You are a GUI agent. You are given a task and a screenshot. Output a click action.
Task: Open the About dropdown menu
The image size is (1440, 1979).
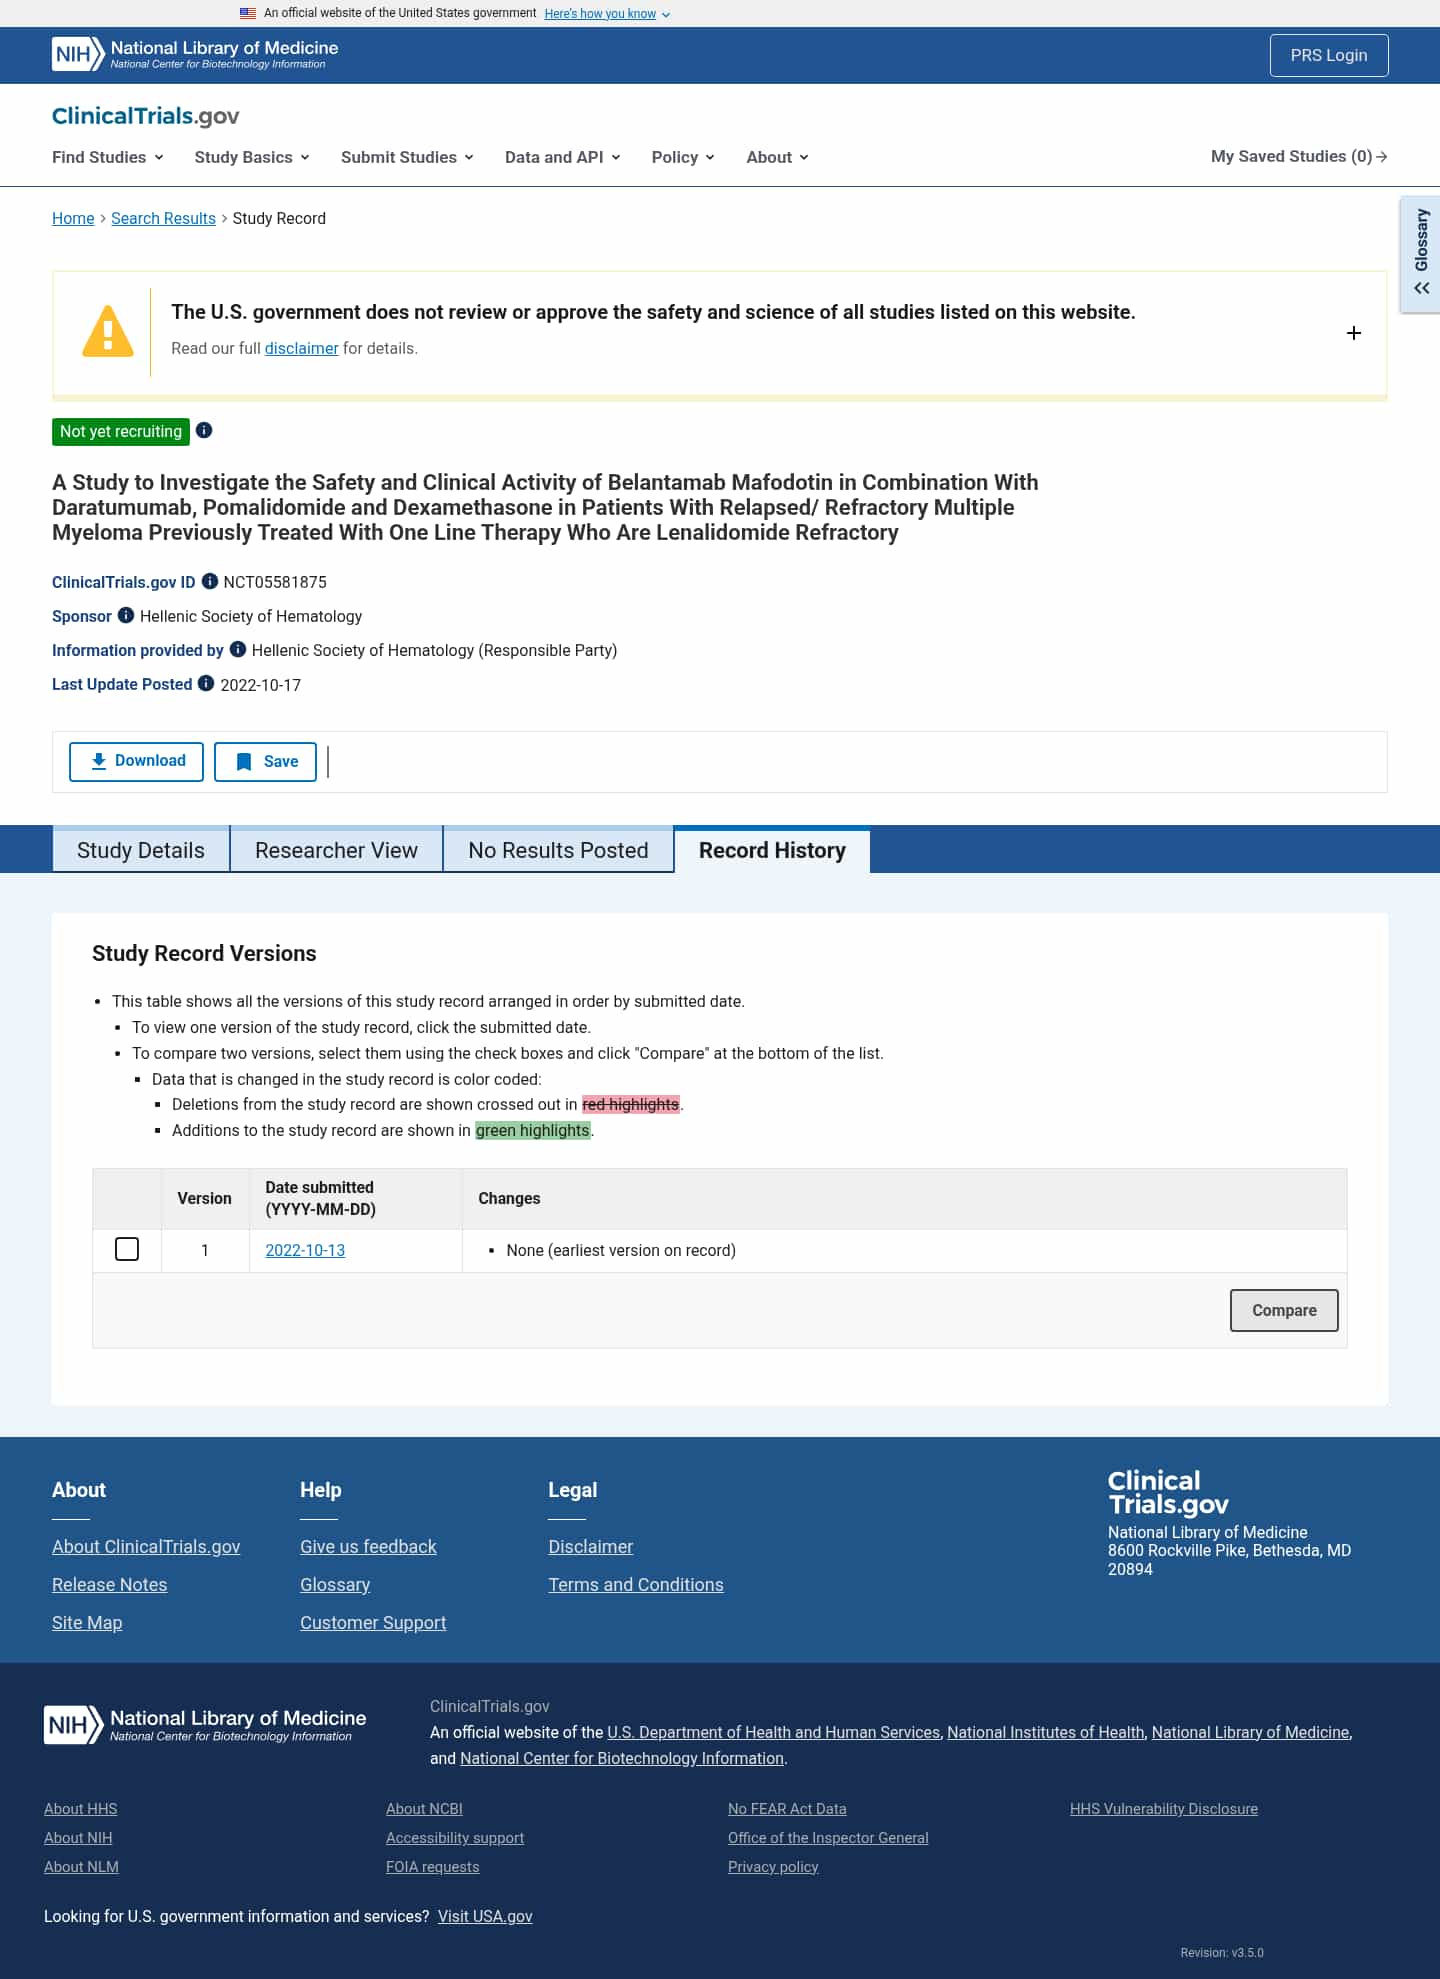[x=777, y=157]
